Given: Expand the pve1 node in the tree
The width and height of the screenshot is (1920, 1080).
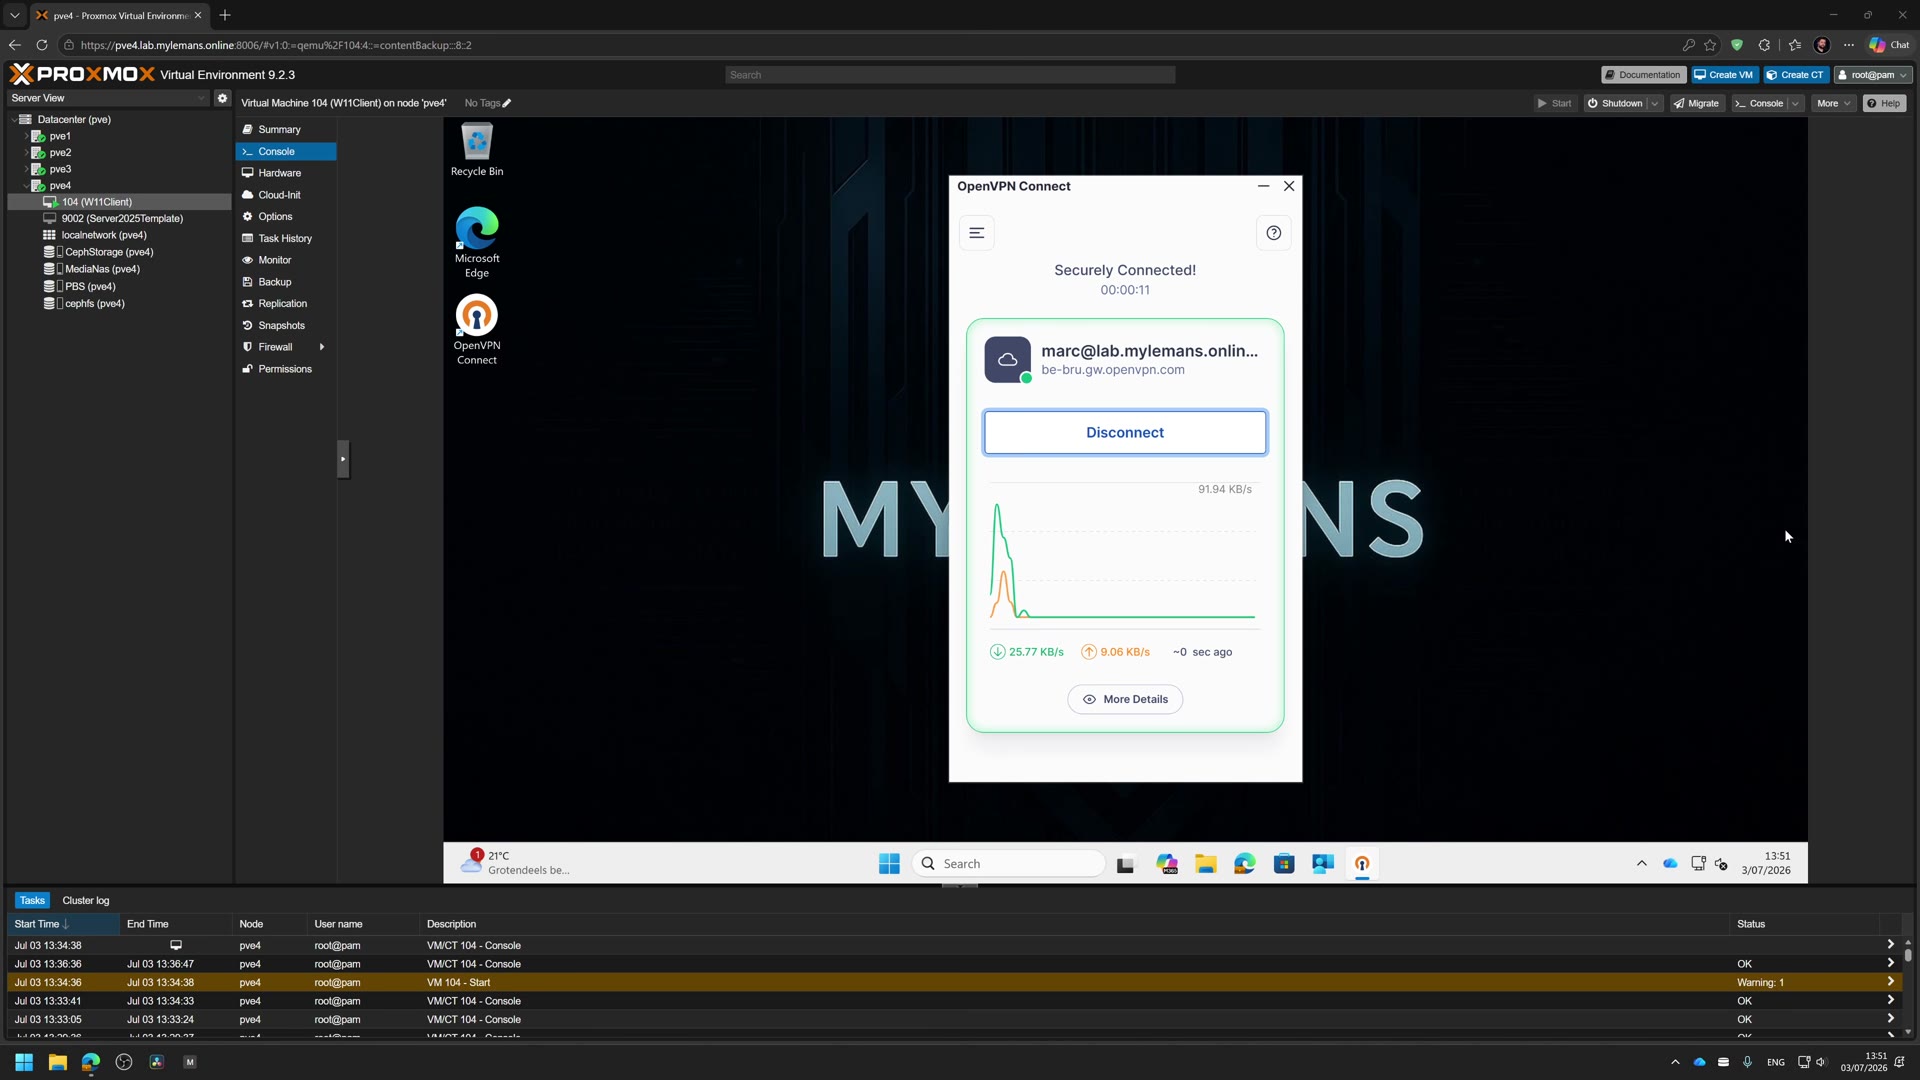Looking at the screenshot, I should click(x=26, y=136).
